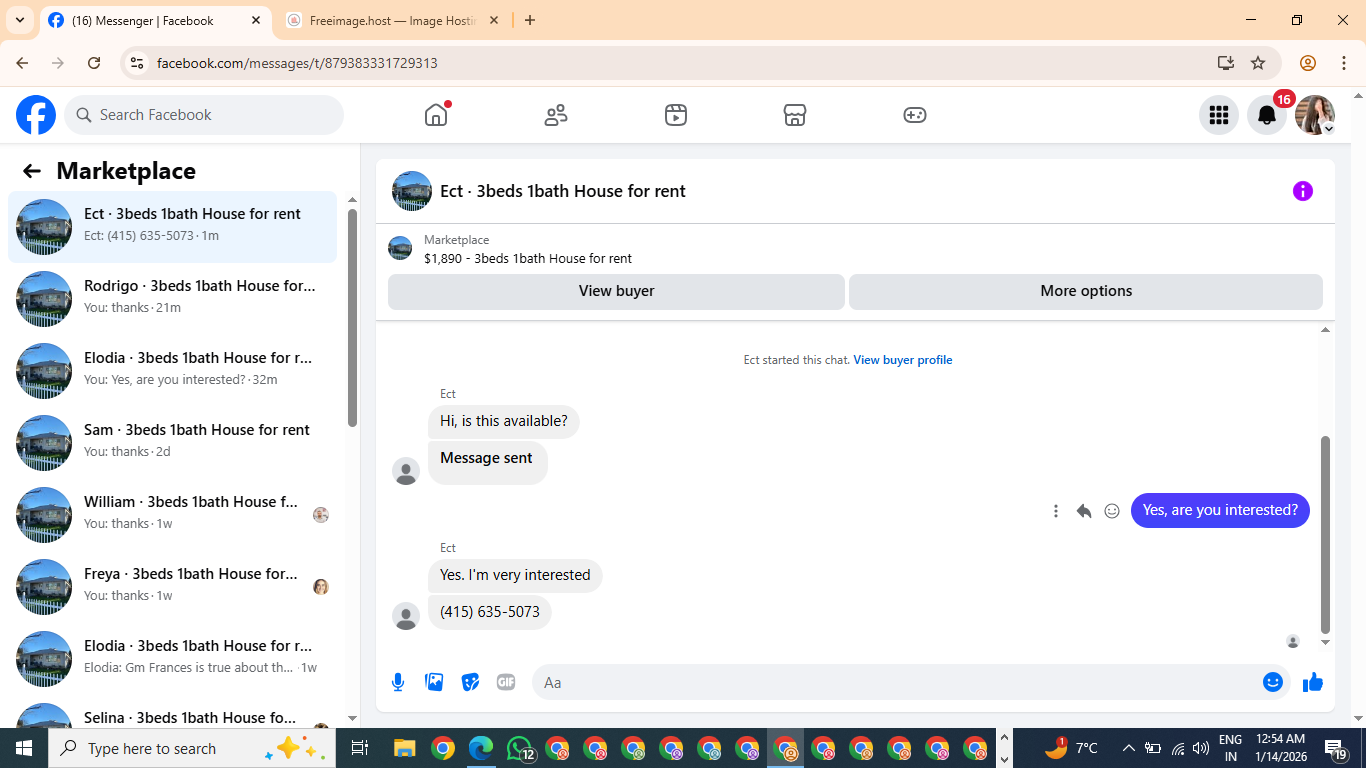Show hidden system tray icons

[1128, 748]
